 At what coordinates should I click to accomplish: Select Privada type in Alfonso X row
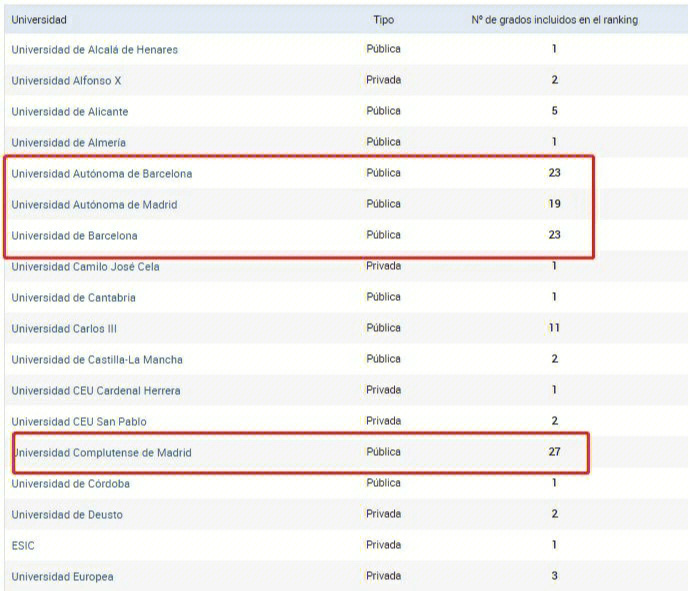383,80
